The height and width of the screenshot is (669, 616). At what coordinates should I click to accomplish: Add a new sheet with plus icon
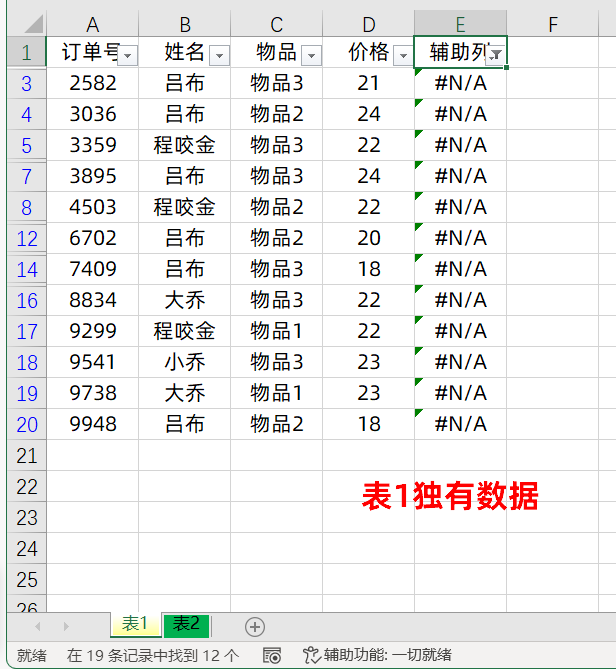point(255,627)
